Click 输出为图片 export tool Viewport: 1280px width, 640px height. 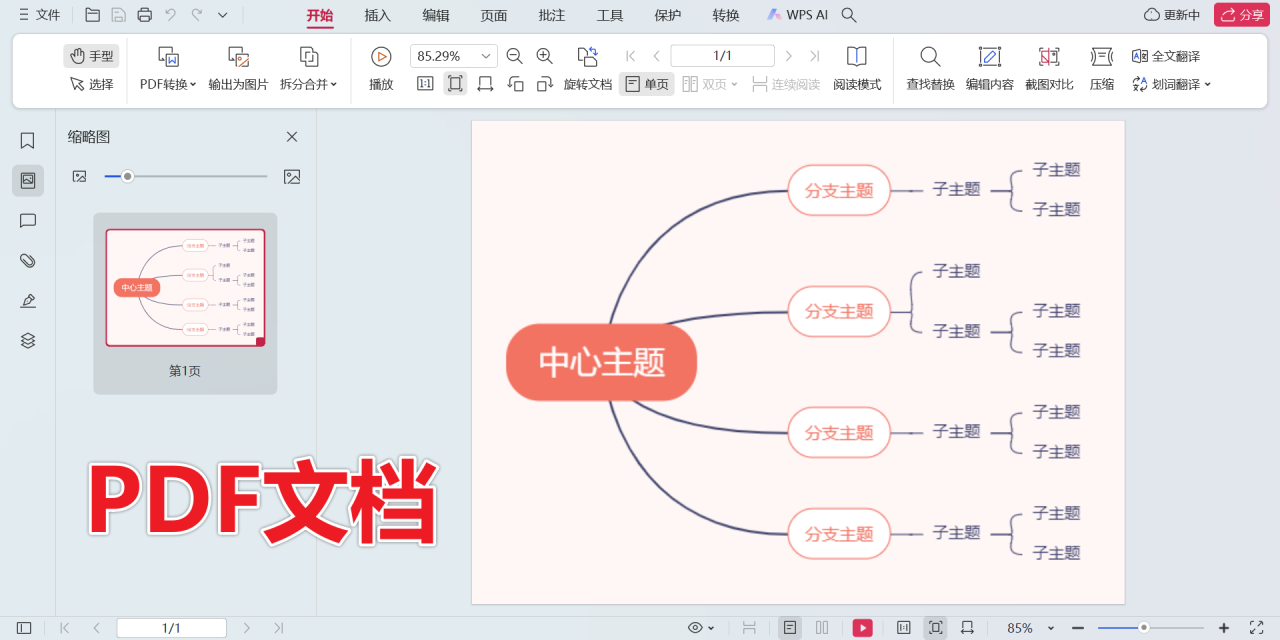[238, 69]
